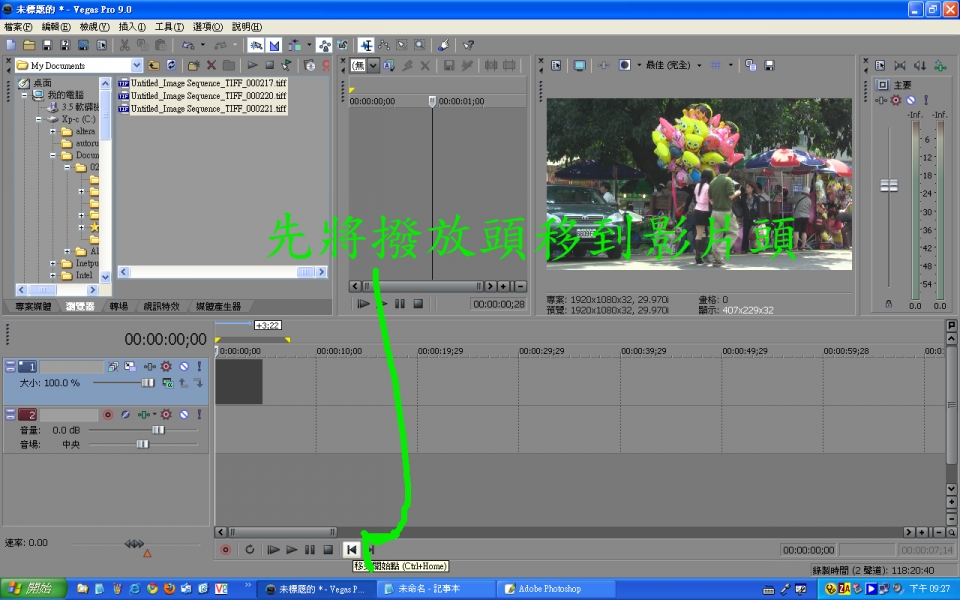960x600 pixels.
Task: Toggle Loop Playback in timeline transport
Action: (x=249, y=549)
